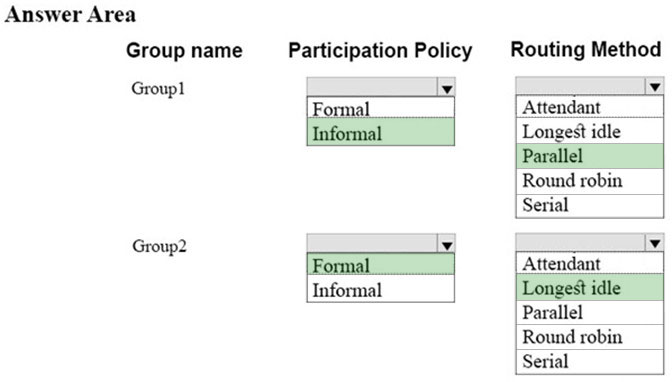This screenshot has width=672, height=382.
Task: Click the Group2 Routing Method combo field
Action: click(590, 243)
